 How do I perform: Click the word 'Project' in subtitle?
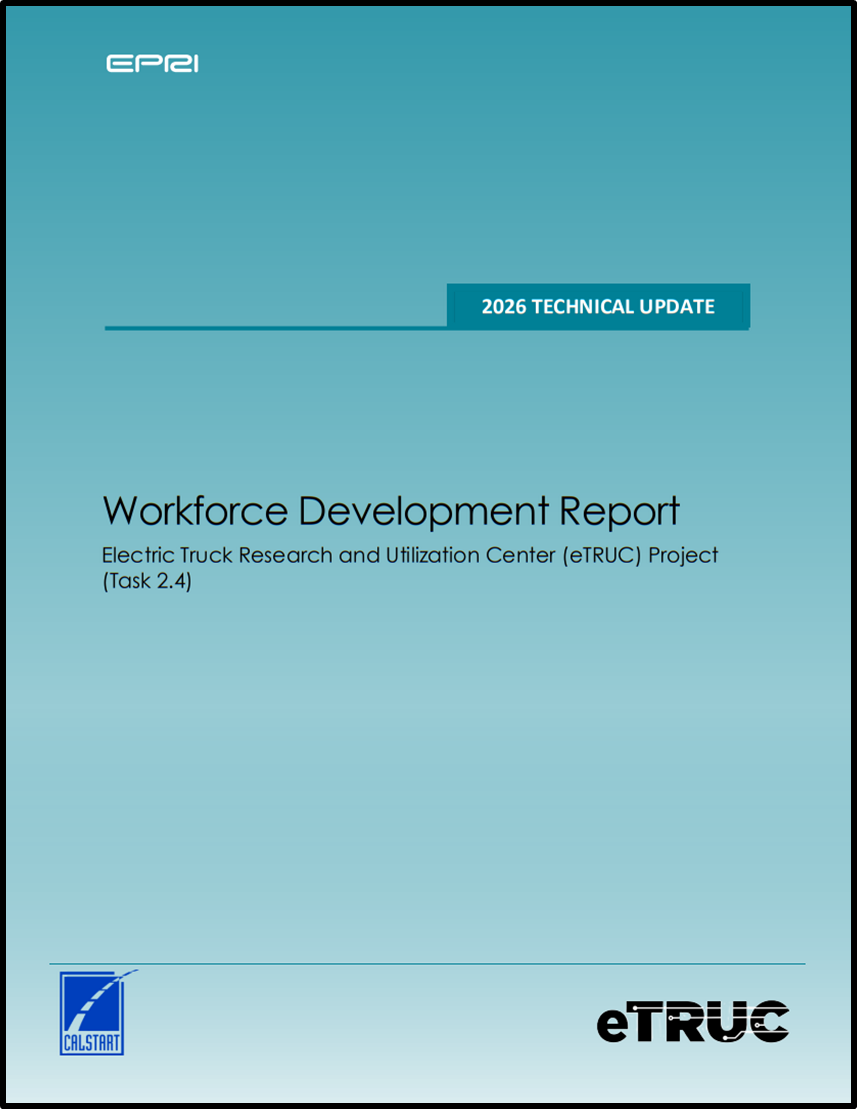pos(683,555)
